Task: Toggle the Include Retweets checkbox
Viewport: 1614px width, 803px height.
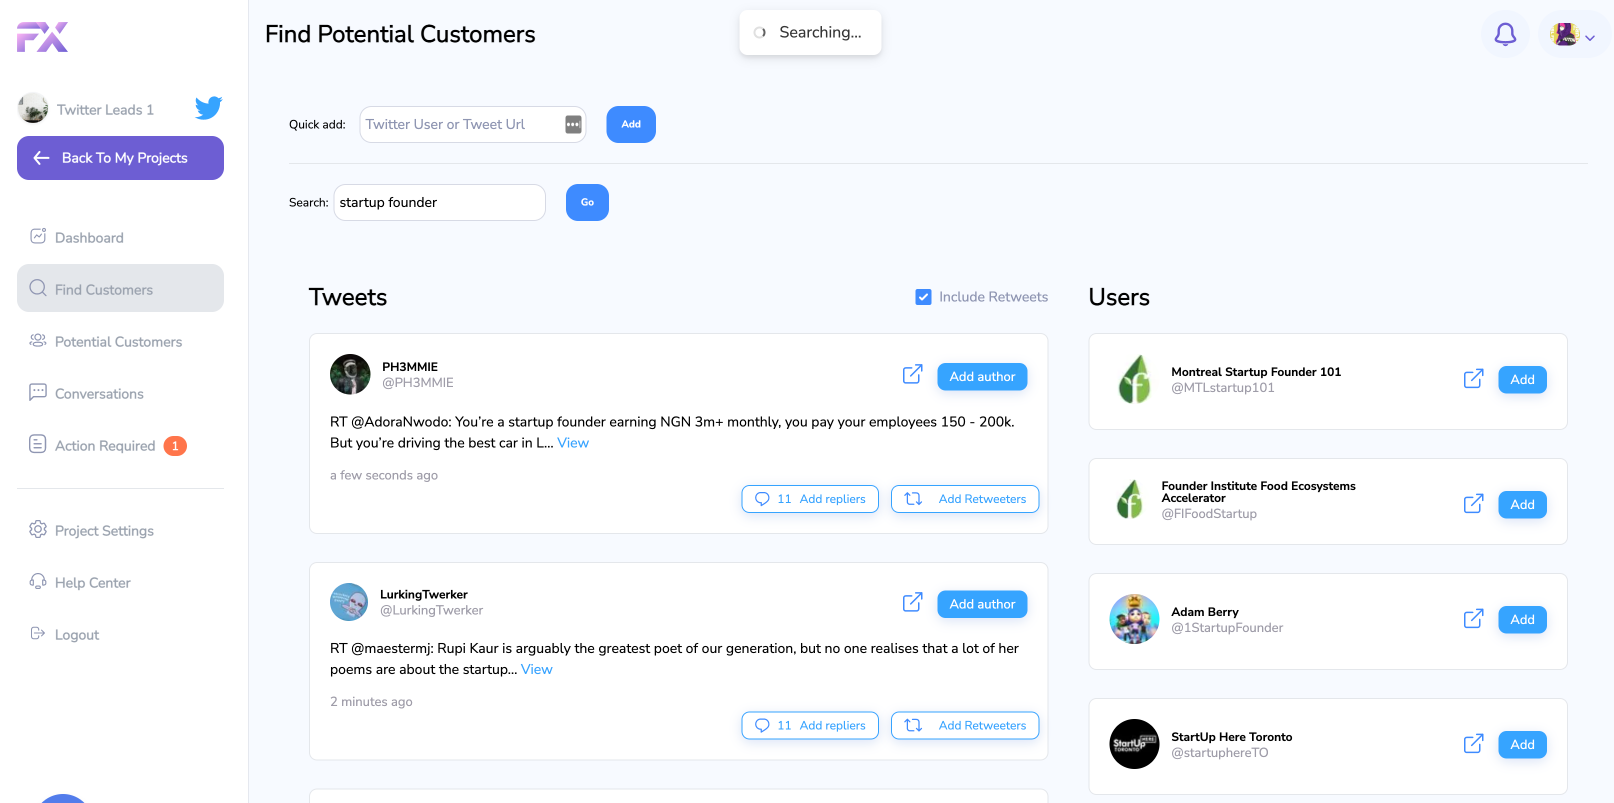Action: tap(923, 297)
